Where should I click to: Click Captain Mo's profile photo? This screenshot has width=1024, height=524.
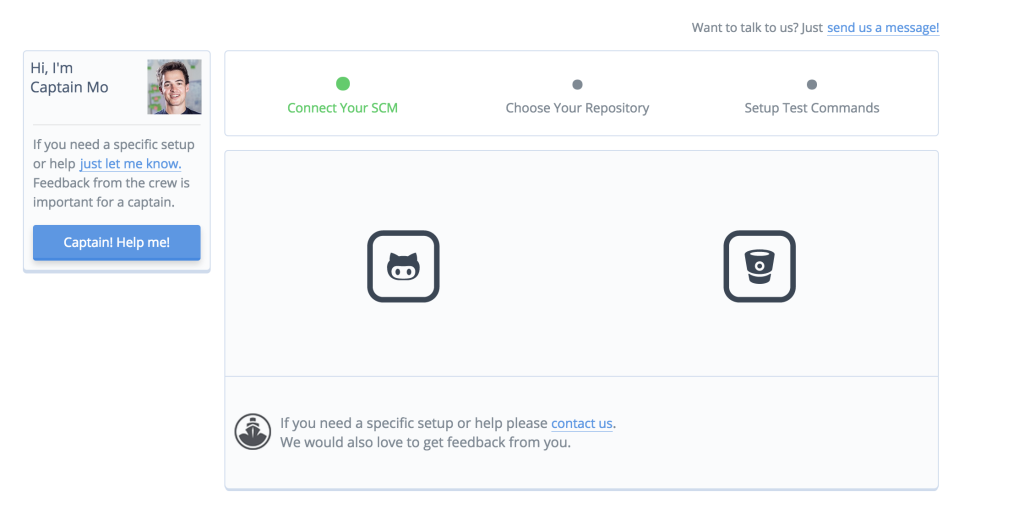(174, 87)
